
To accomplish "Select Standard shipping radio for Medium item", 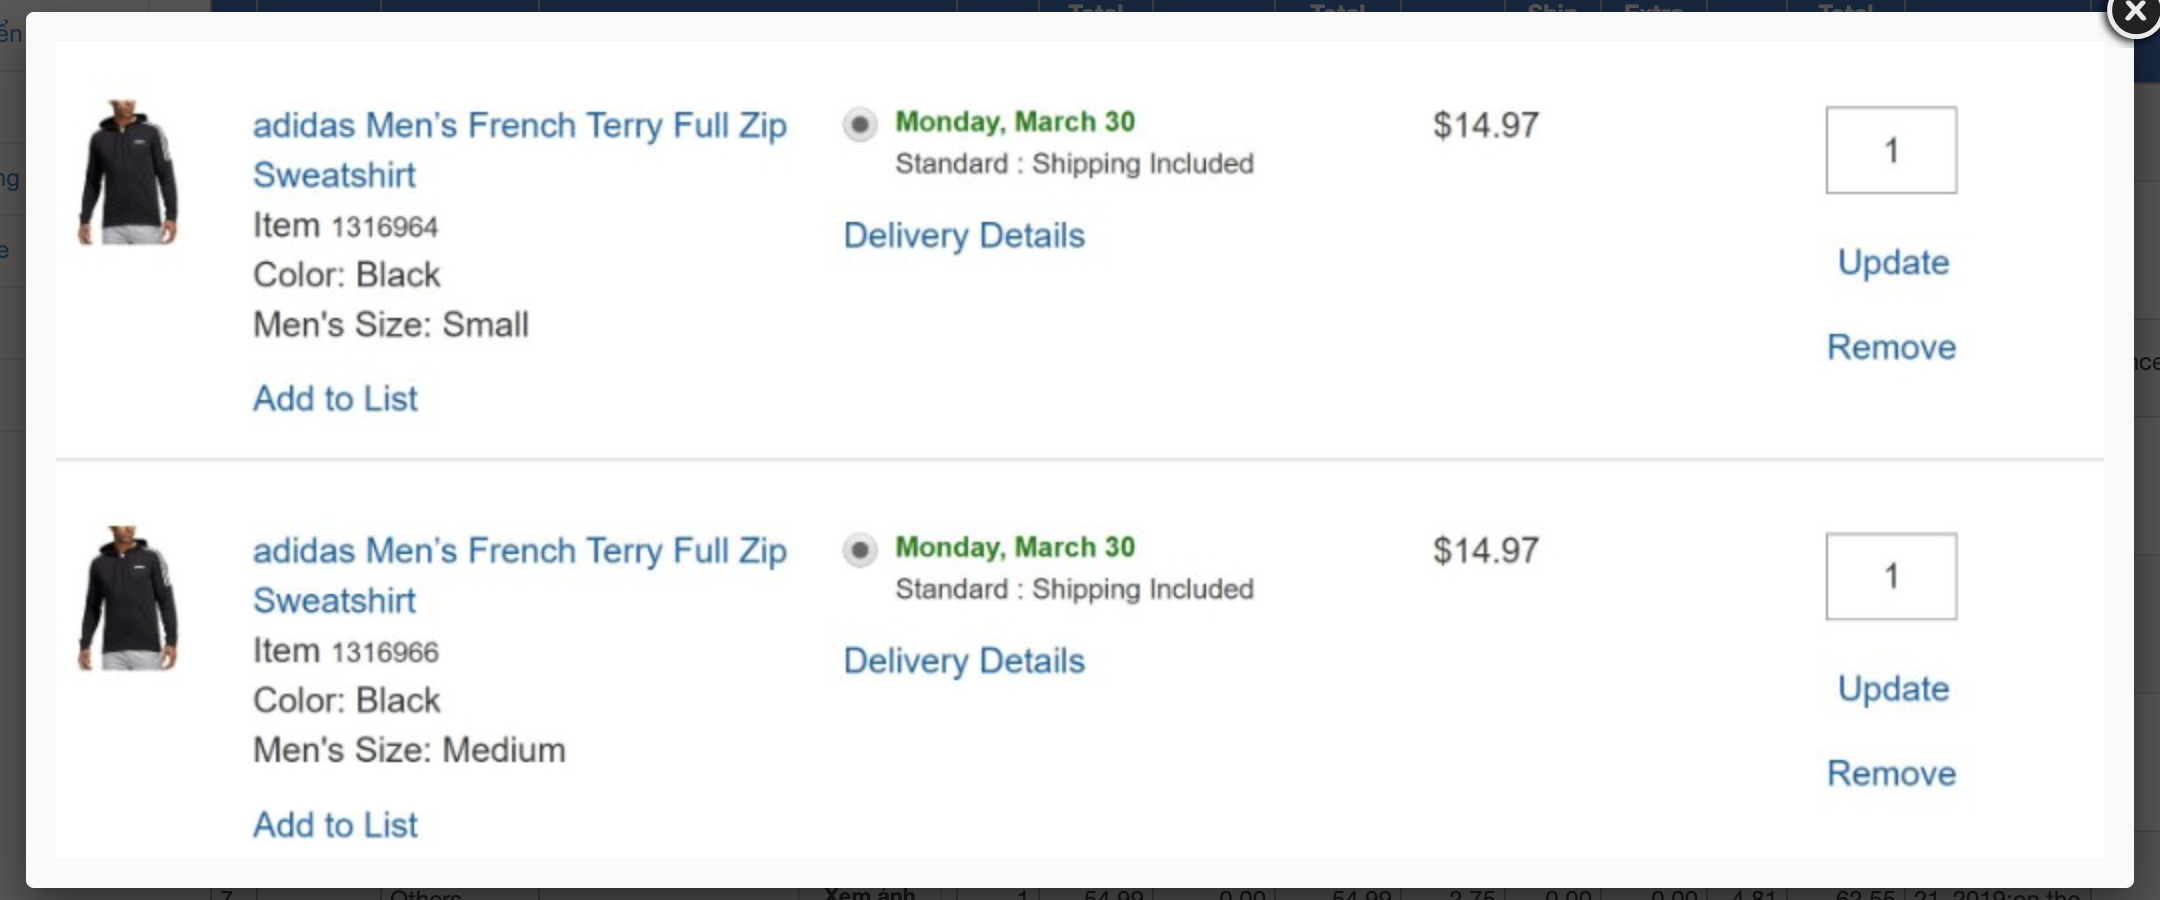I will 859,550.
